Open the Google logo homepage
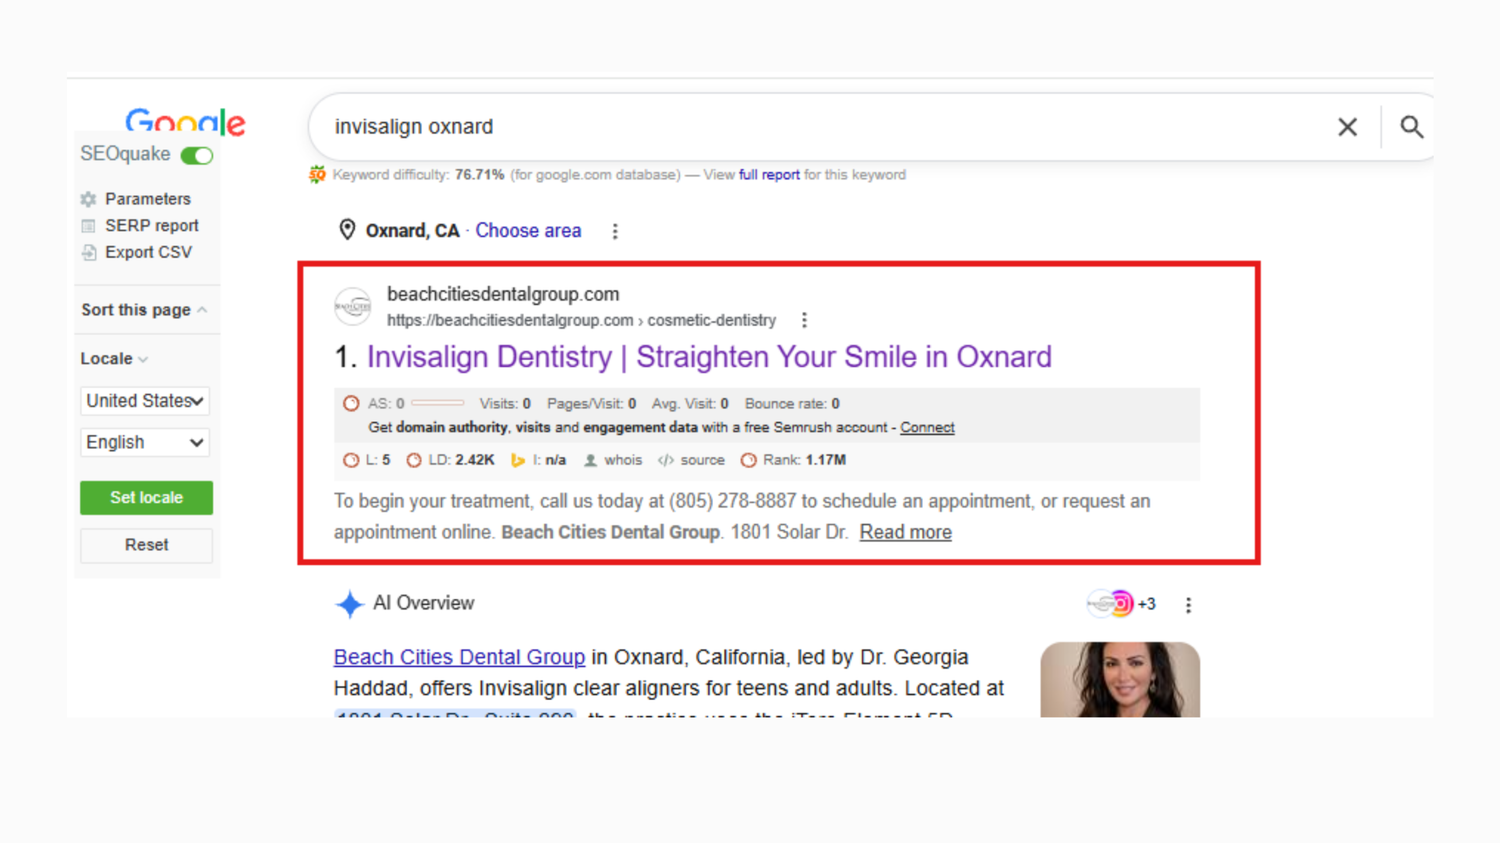 point(185,122)
